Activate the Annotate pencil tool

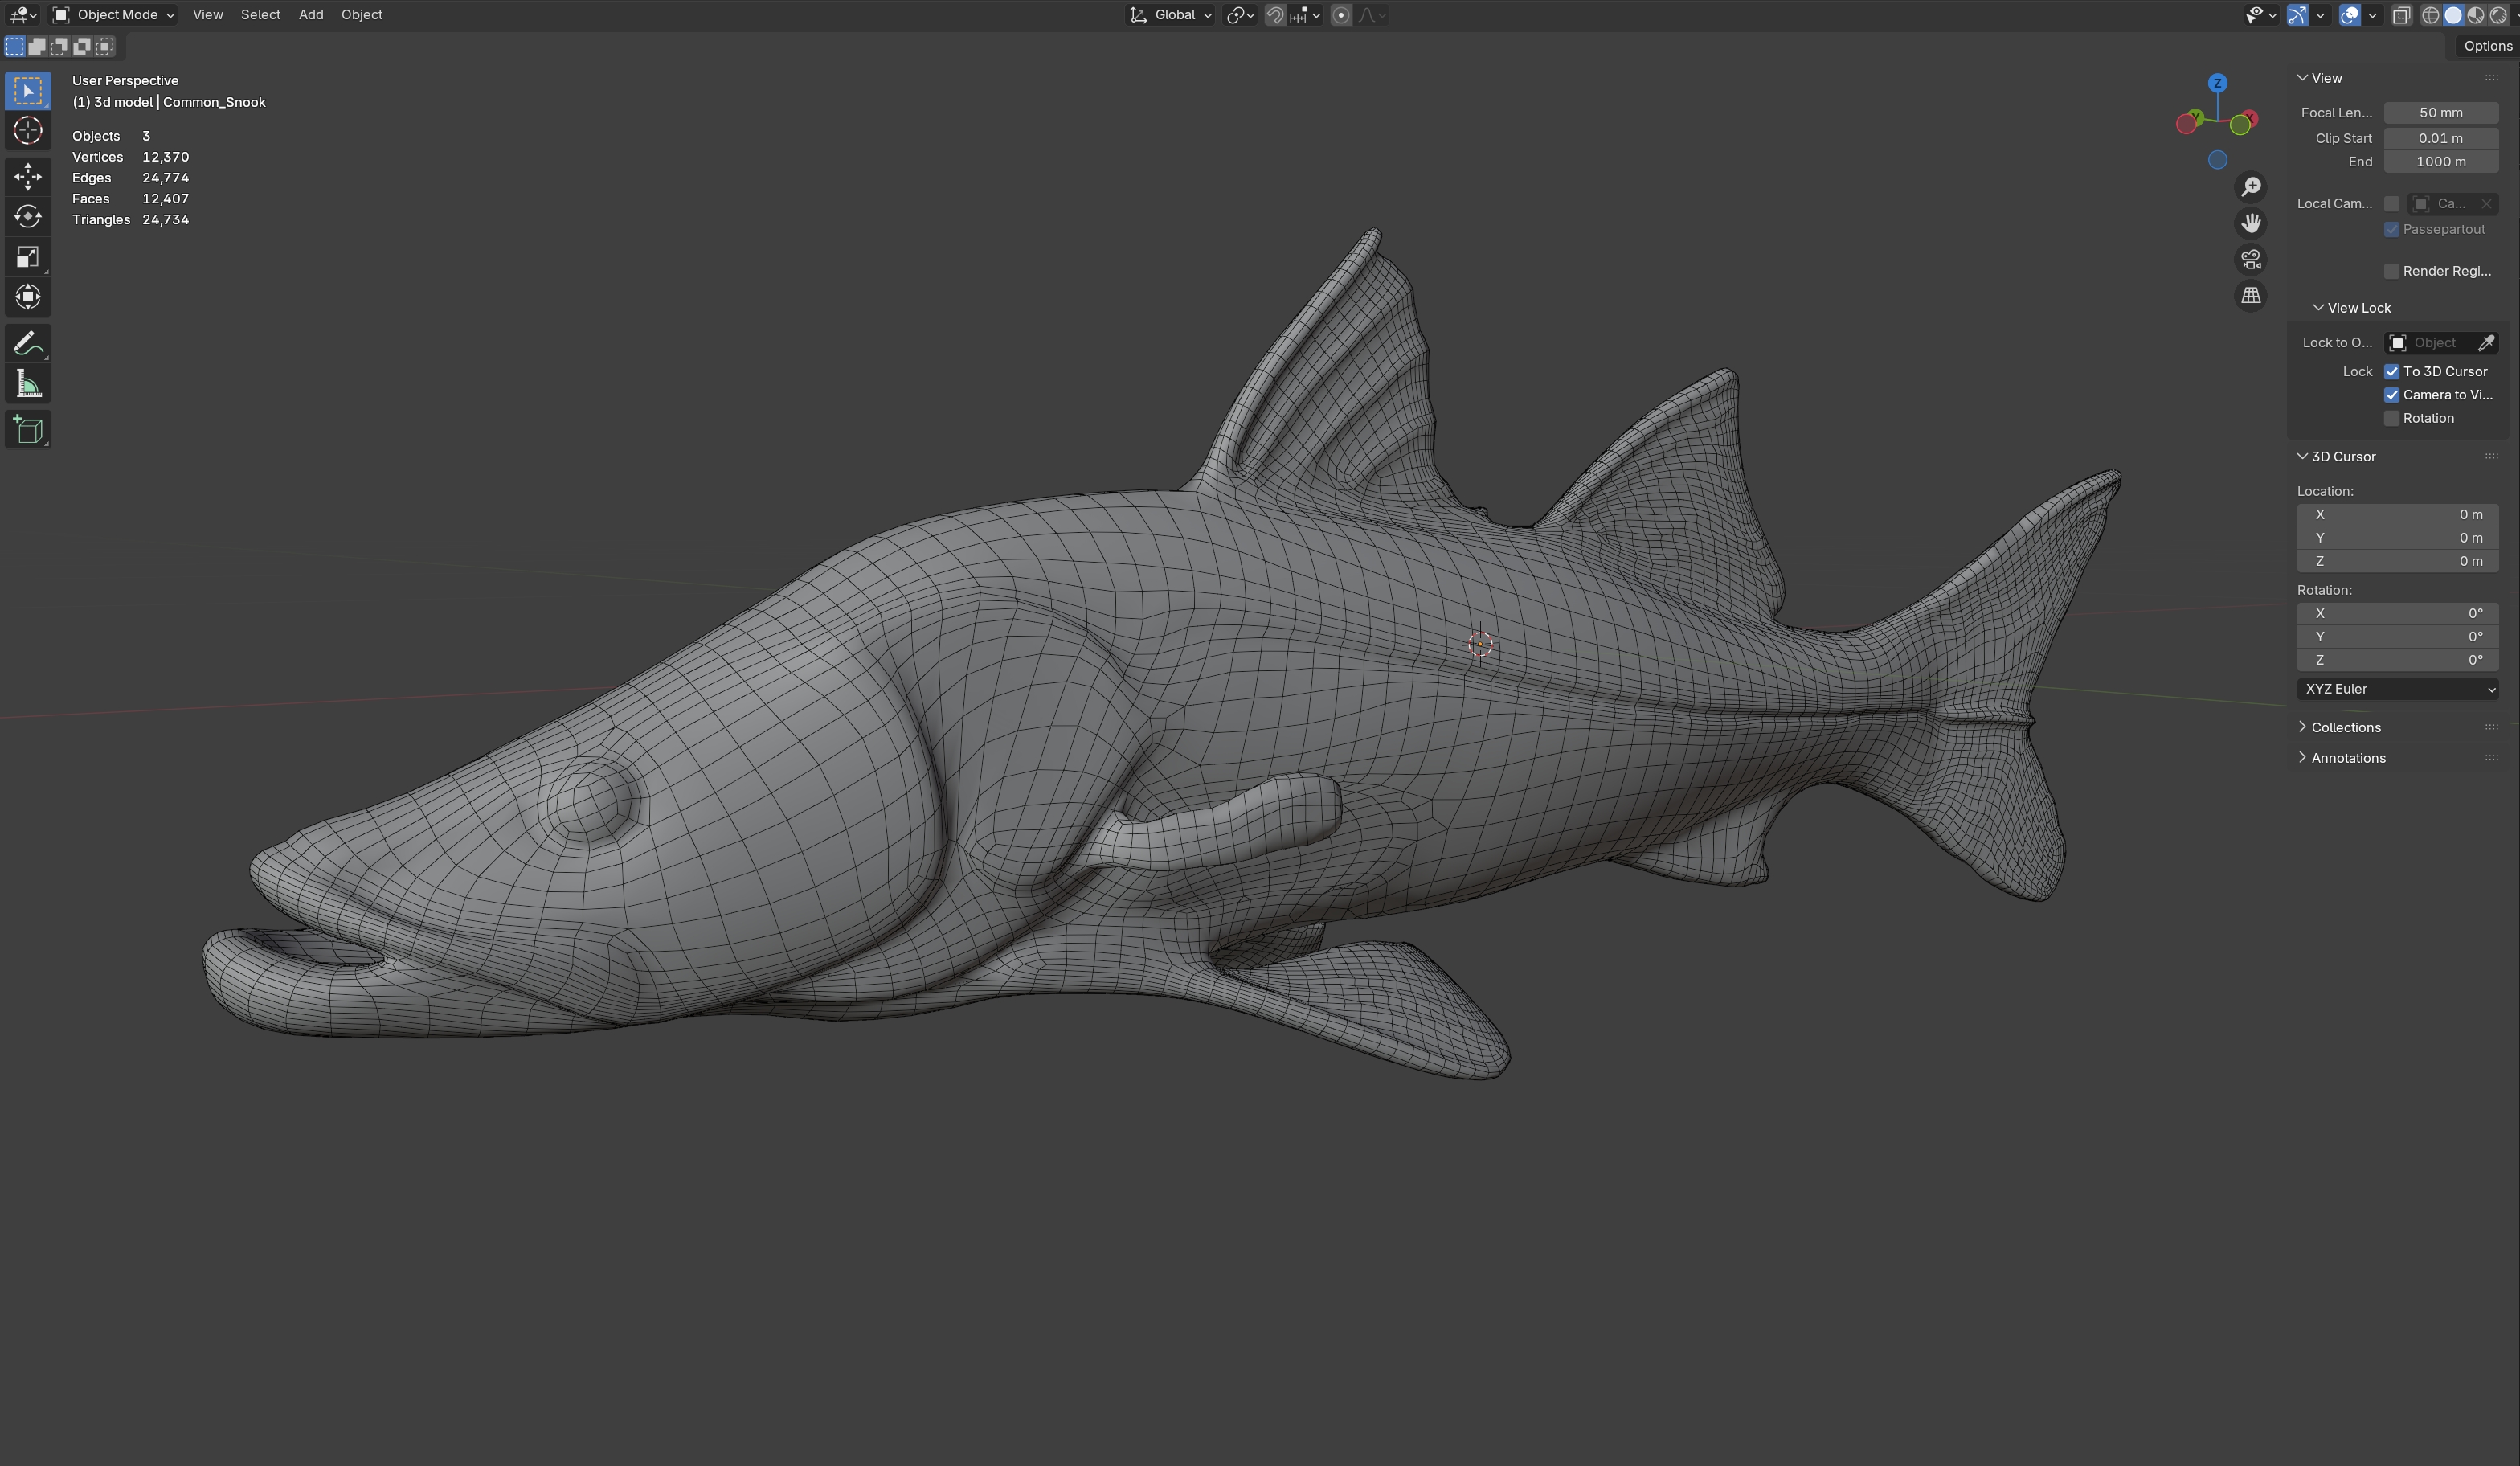27,344
